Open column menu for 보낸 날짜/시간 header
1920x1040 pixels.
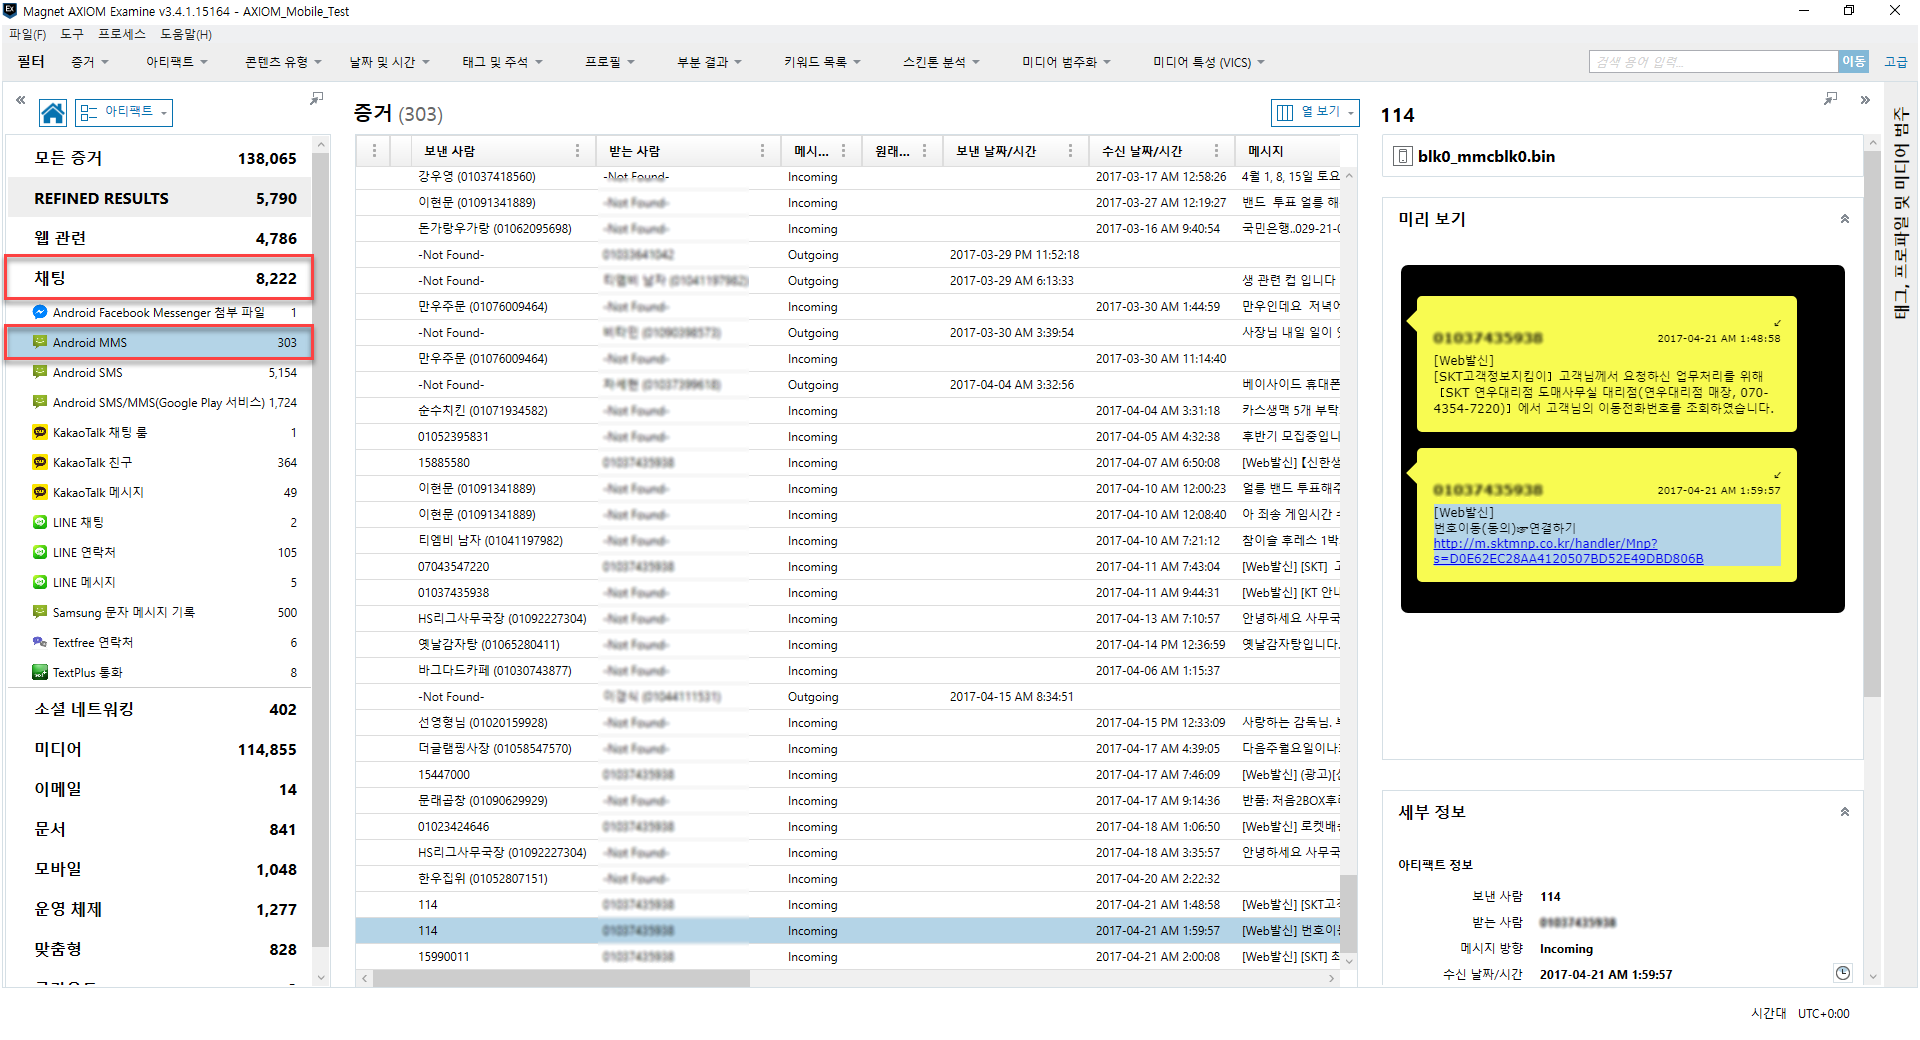point(1071,151)
